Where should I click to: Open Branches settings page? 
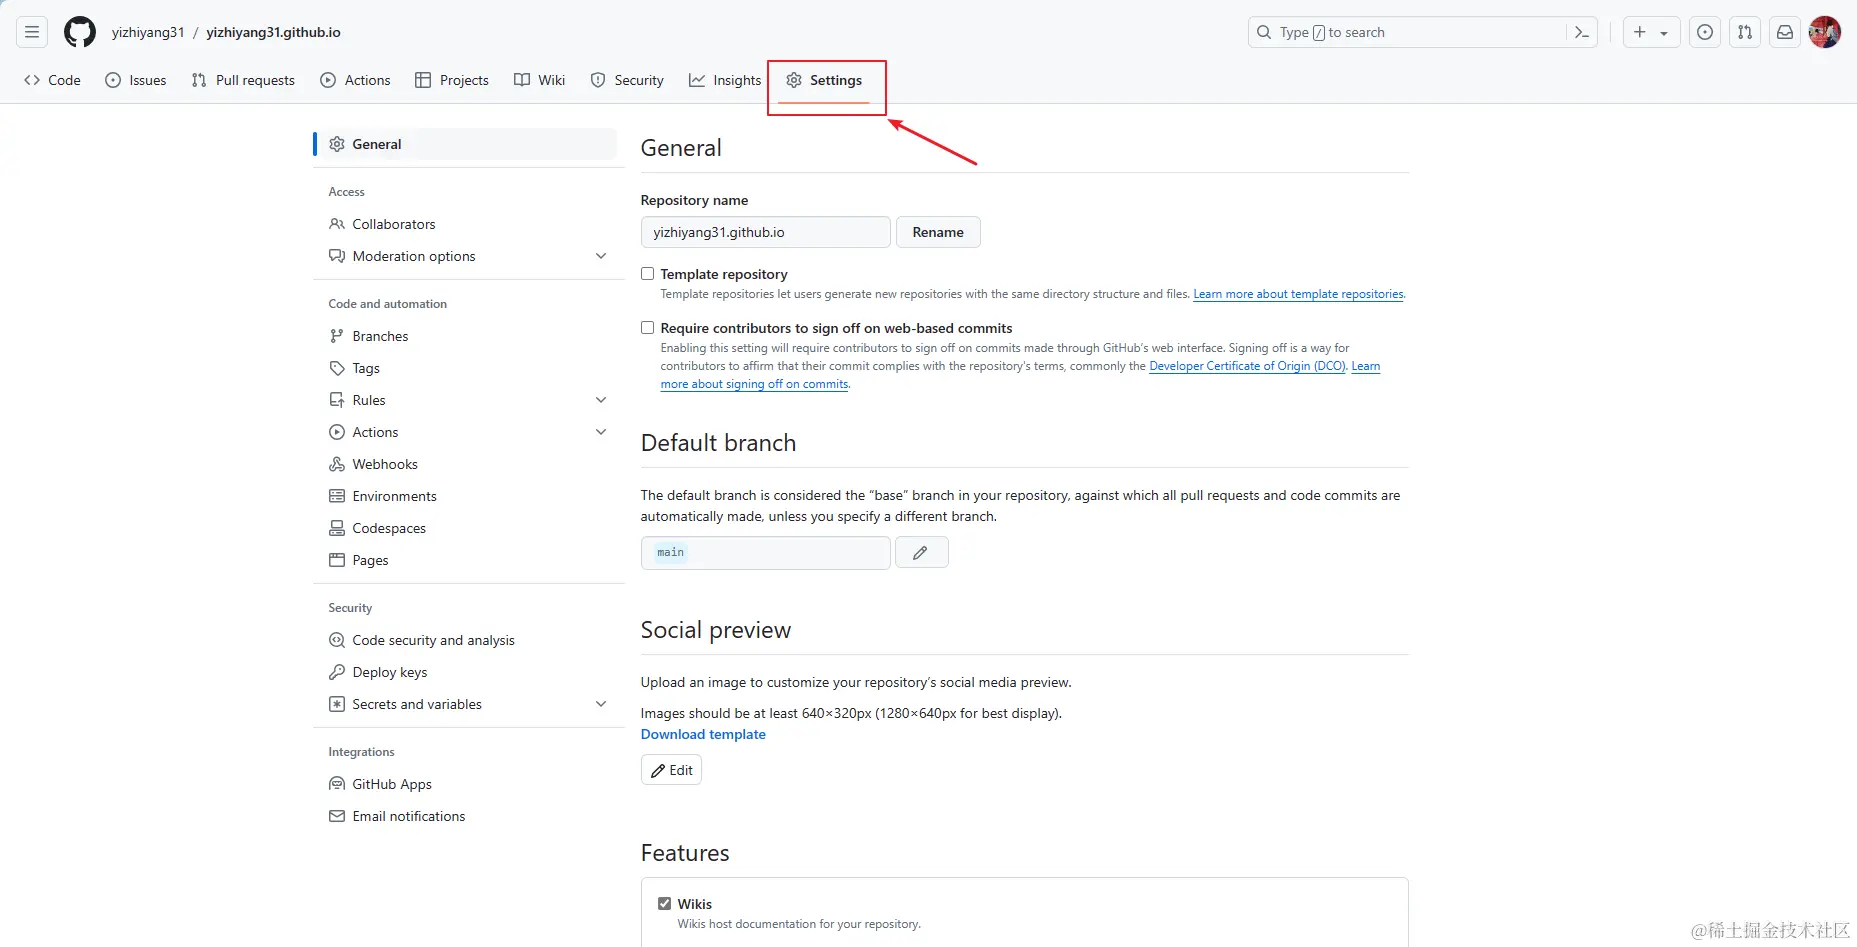pyautogui.click(x=468, y=336)
